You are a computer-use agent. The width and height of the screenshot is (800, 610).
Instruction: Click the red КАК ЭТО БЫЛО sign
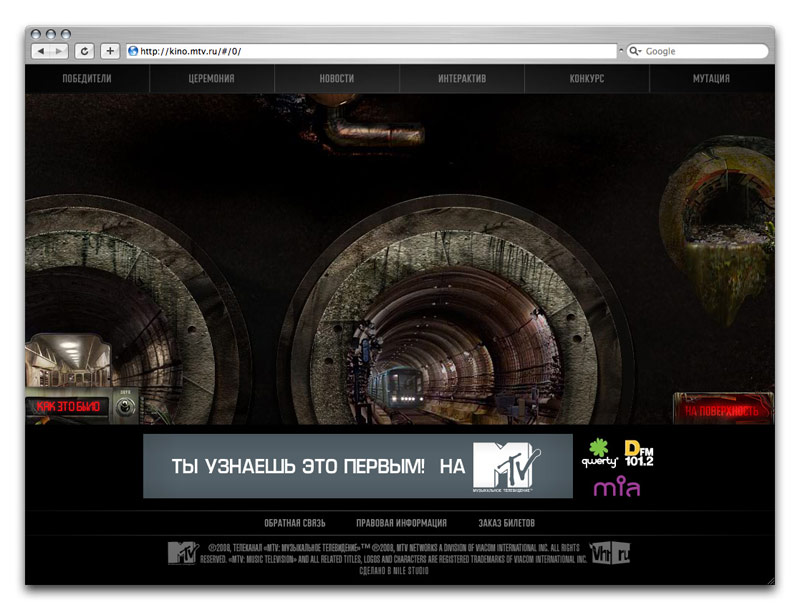68,406
